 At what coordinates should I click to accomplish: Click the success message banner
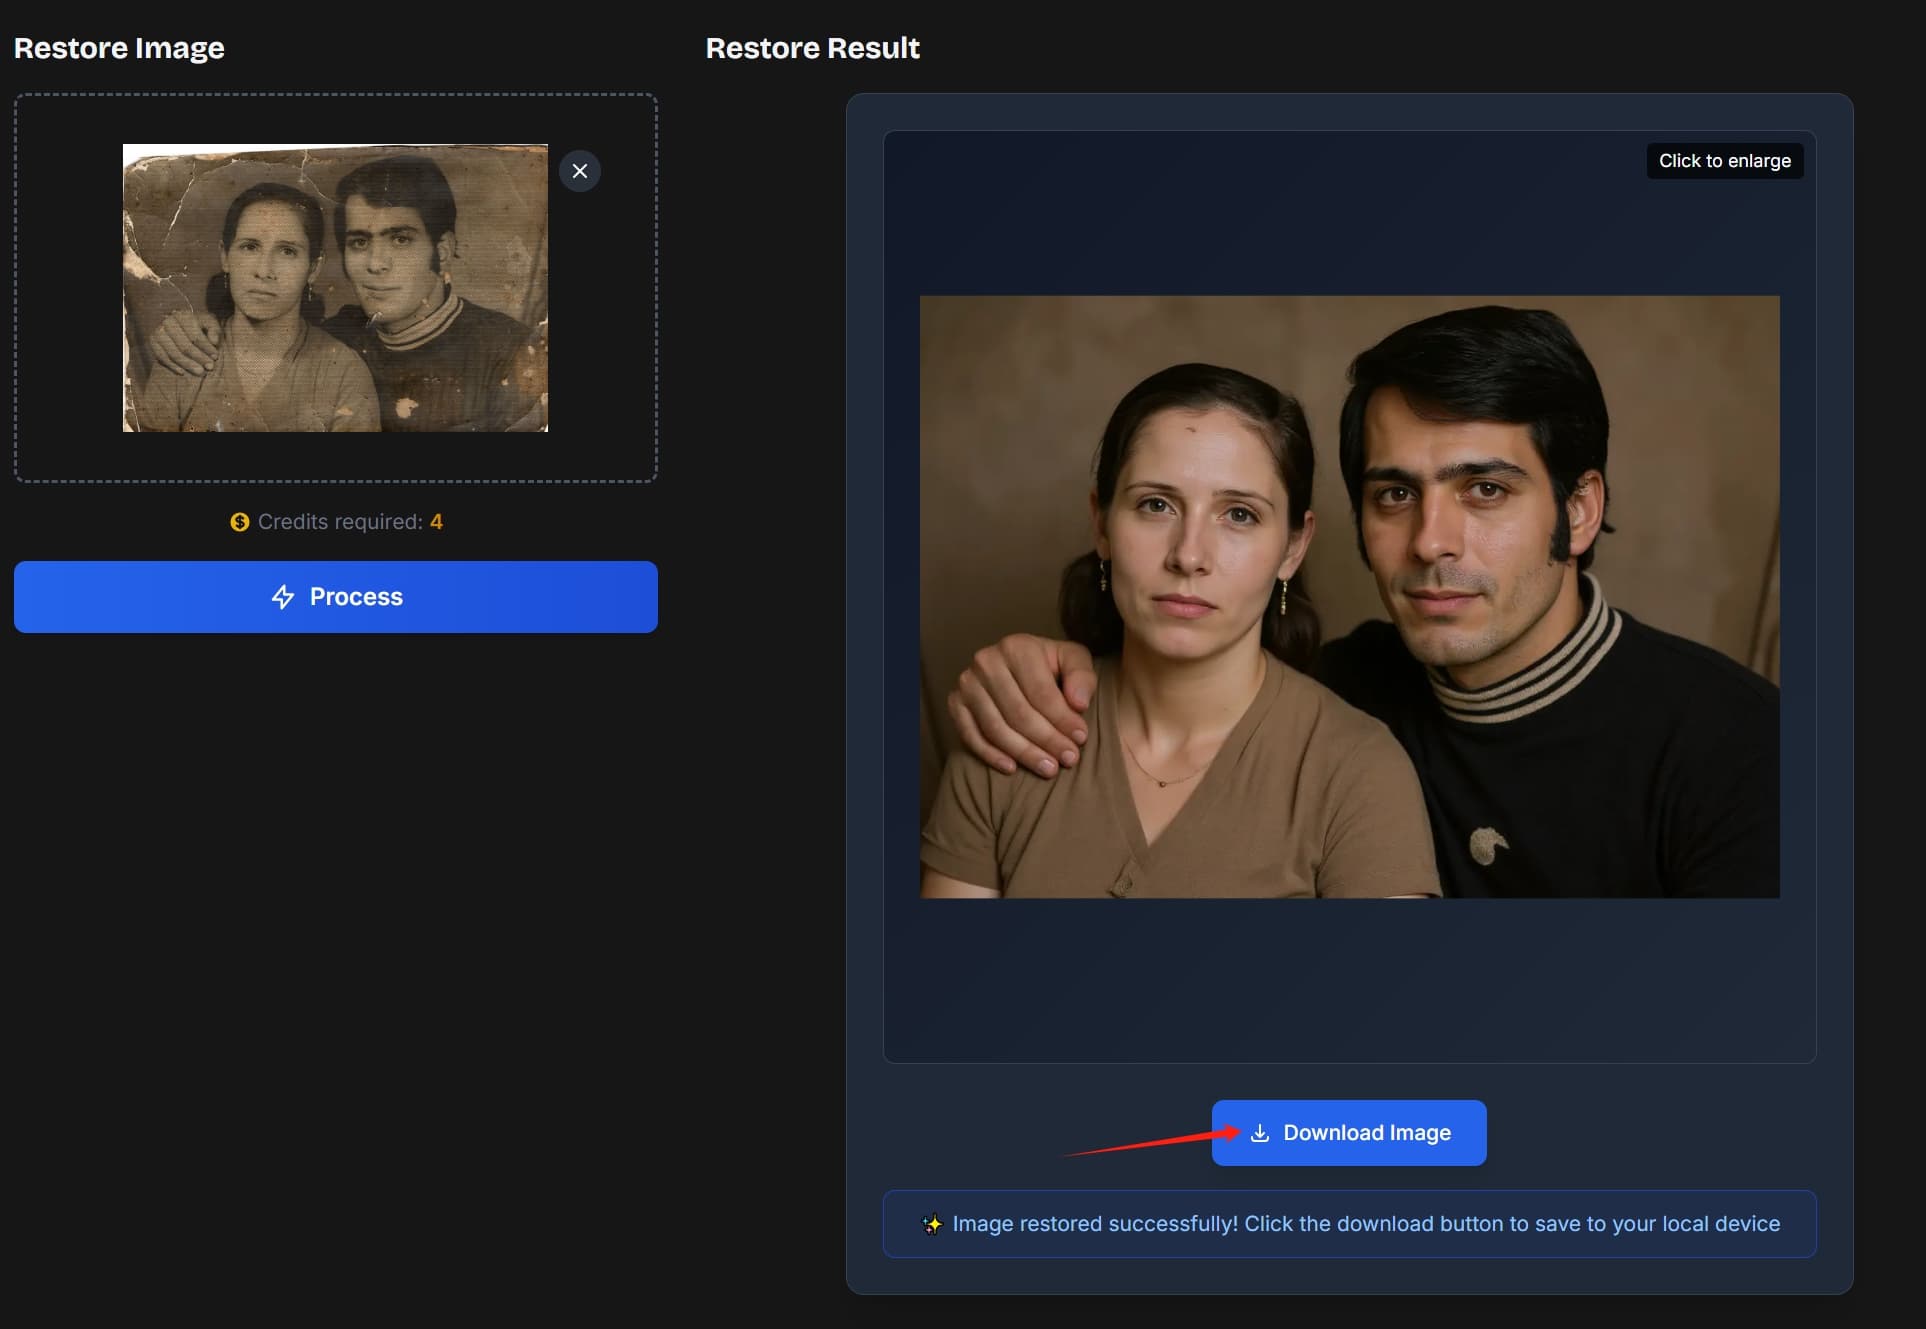tap(1349, 1224)
